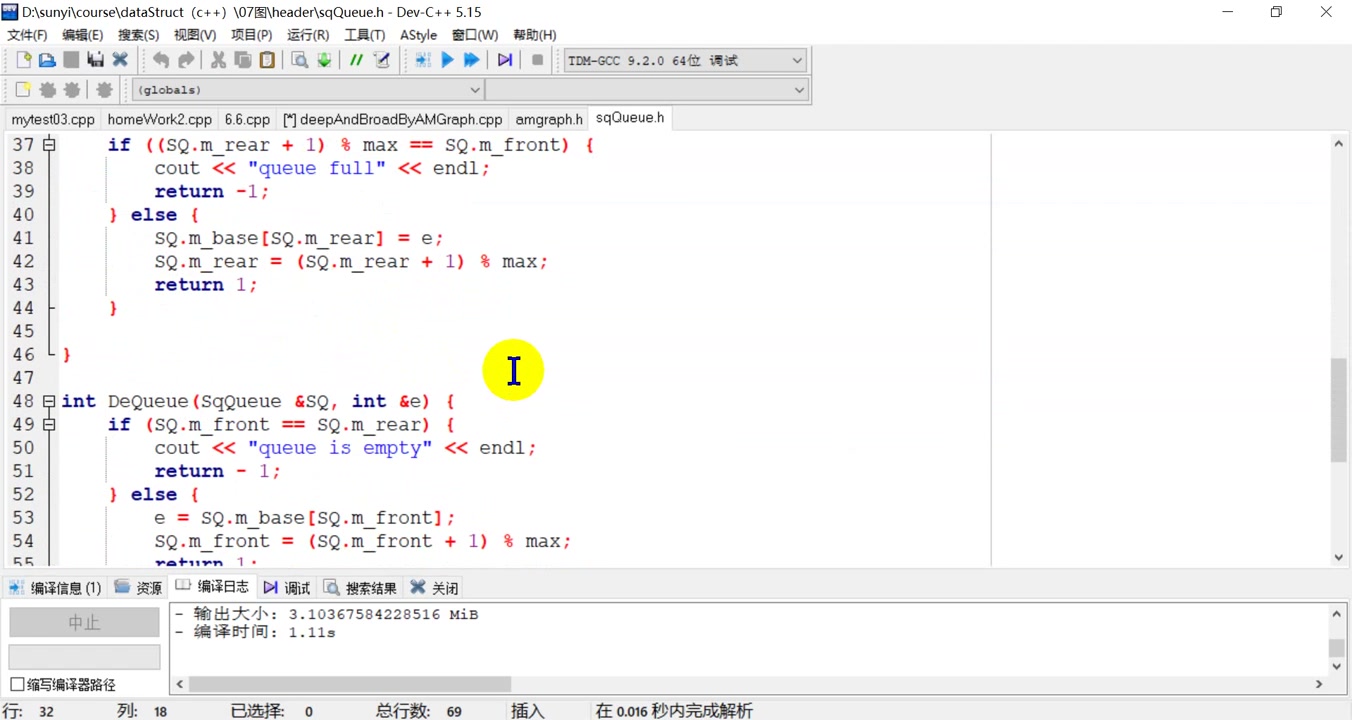Open the TDM-GCC 9.2.0 compiler dropdown

(x=685, y=60)
